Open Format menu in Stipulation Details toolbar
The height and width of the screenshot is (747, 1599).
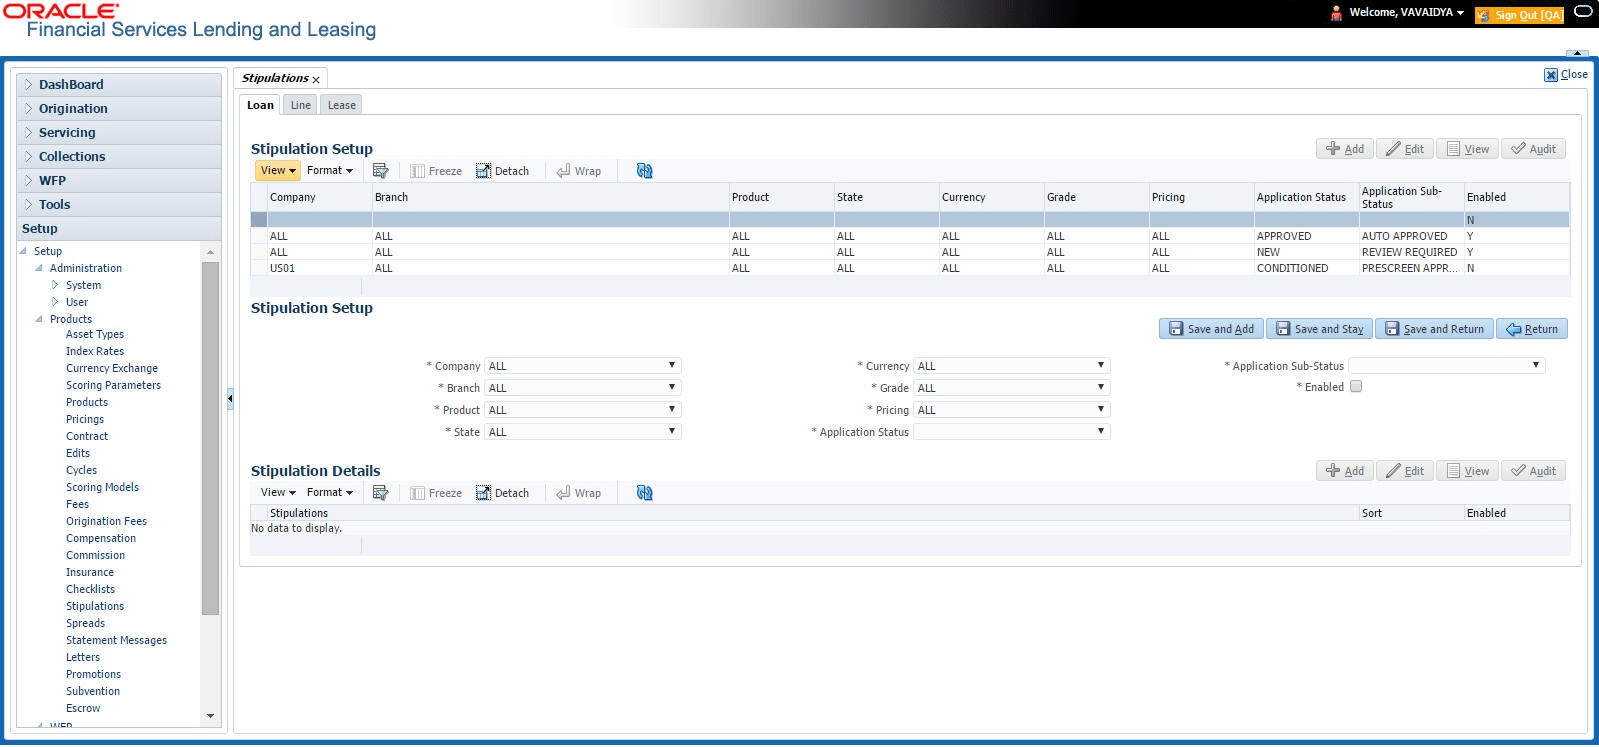[x=330, y=493]
